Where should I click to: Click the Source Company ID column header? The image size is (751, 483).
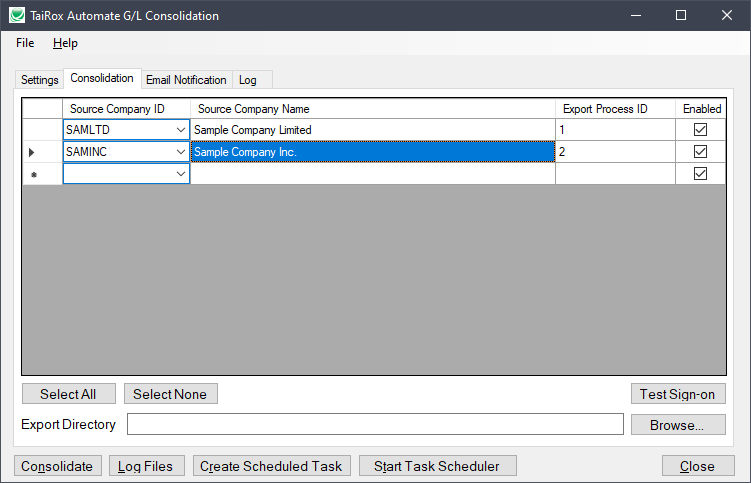click(x=126, y=109)
